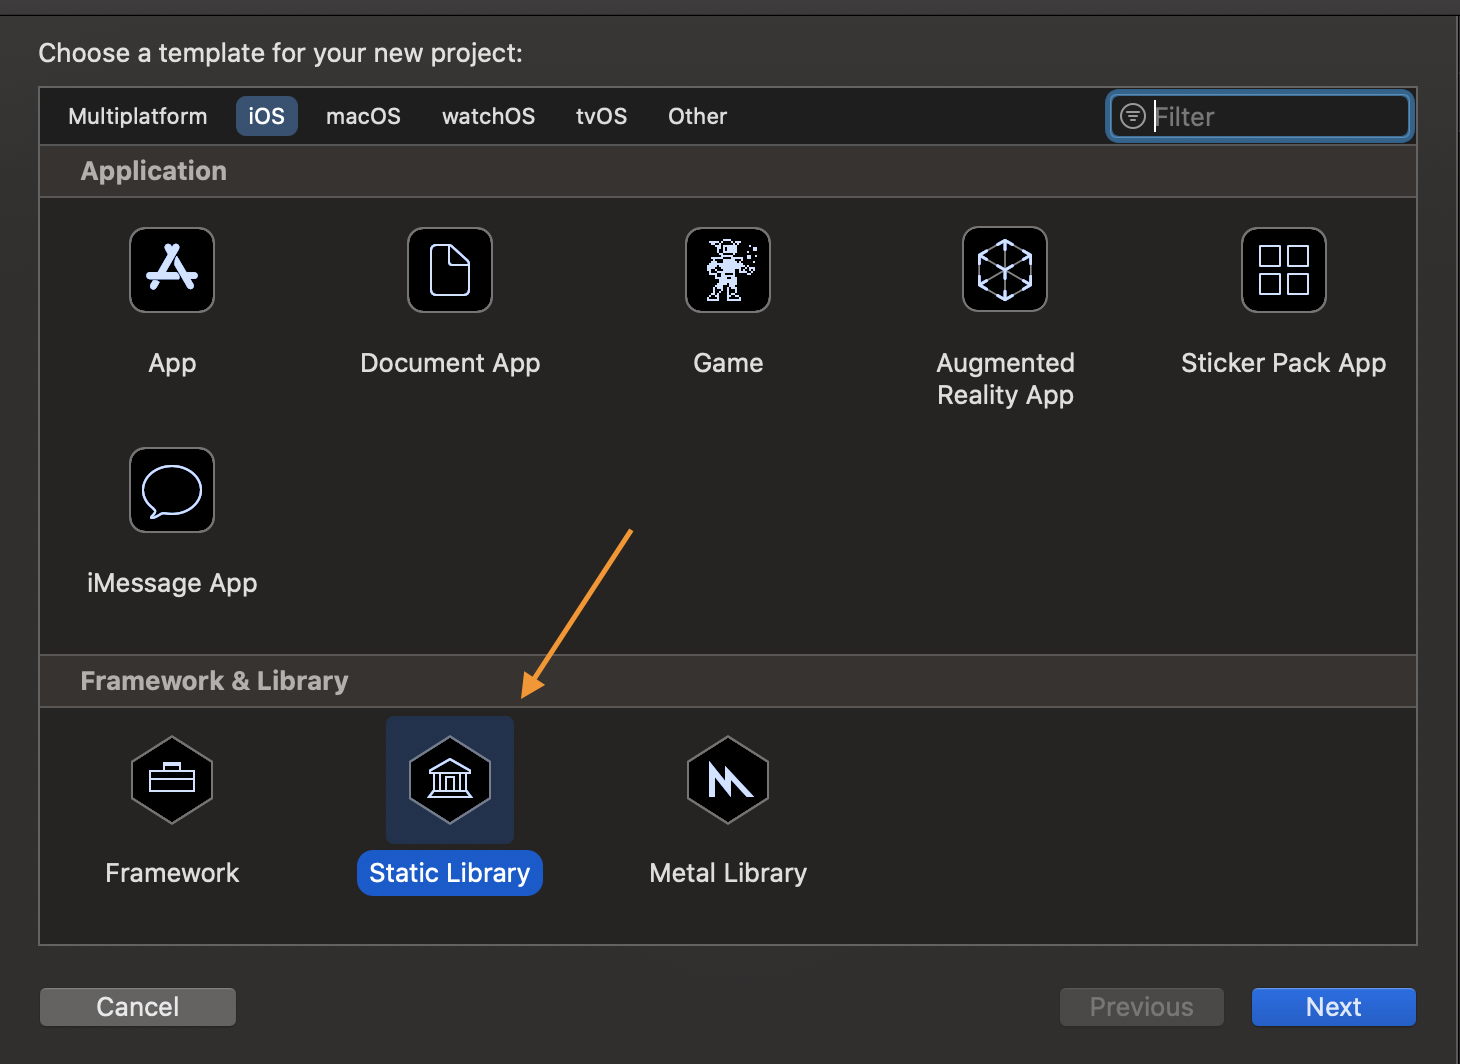Focus the Filter text field
The height and width of the screenshot is (1064, 1460).
tap(1275, 117)
